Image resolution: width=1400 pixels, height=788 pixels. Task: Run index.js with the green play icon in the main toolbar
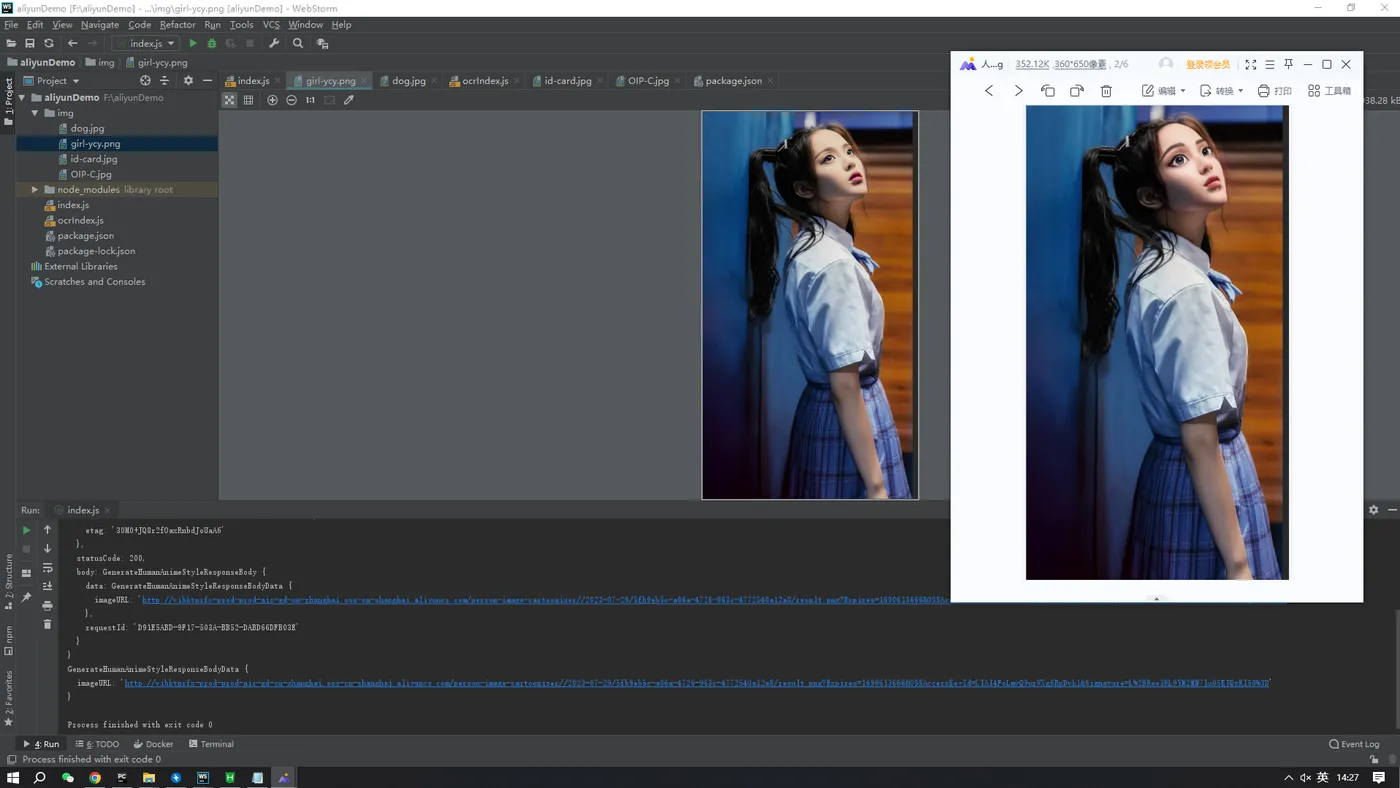[193, 43]
